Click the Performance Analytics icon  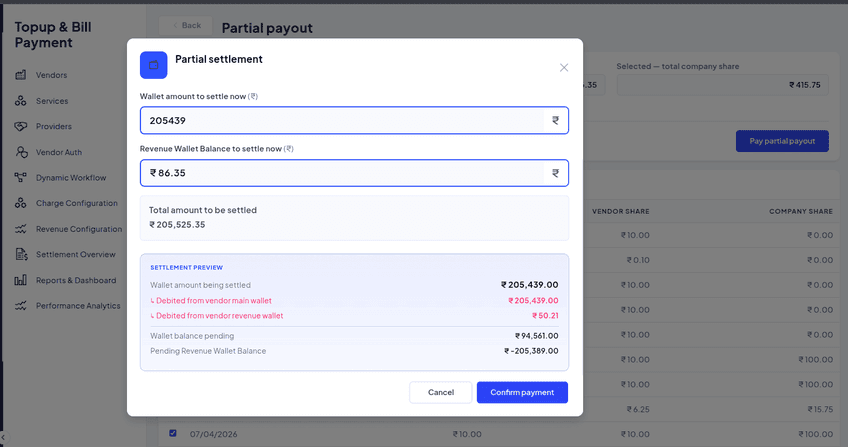(21, 306)
